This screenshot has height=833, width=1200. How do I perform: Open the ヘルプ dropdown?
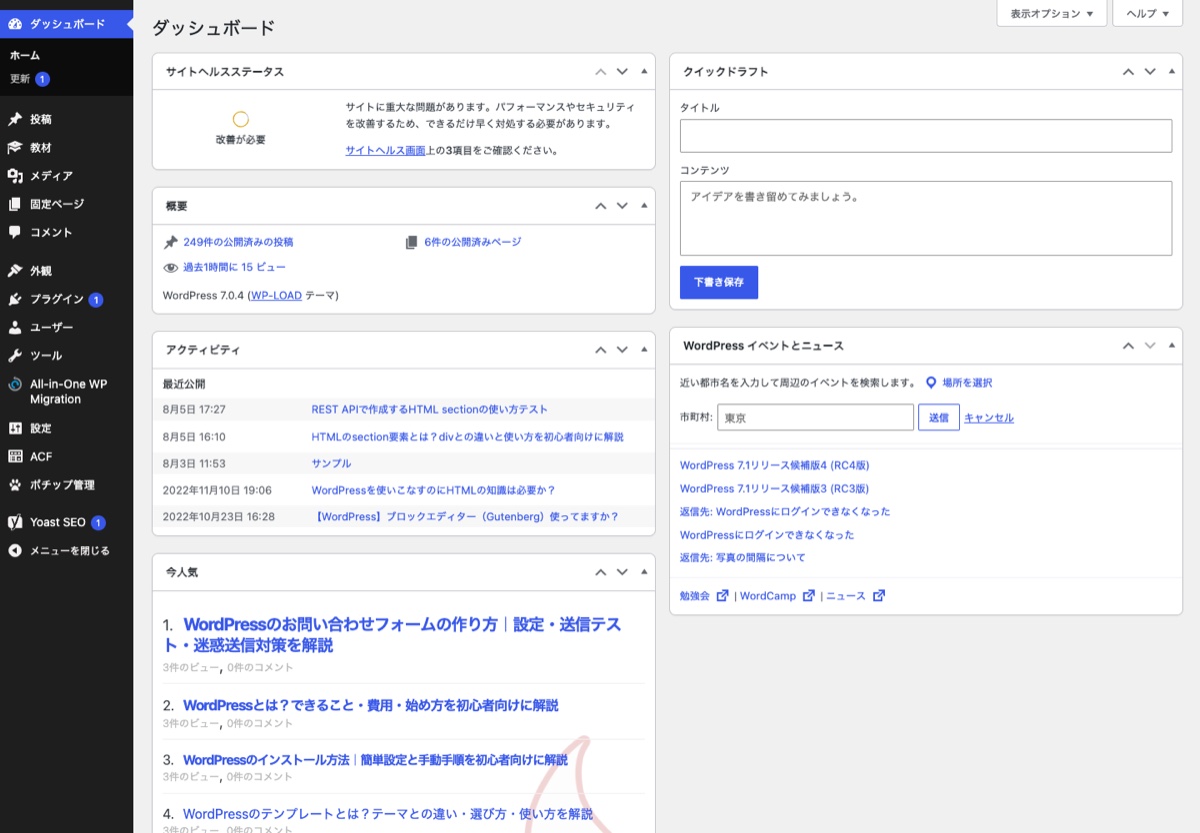[1147, 14]
